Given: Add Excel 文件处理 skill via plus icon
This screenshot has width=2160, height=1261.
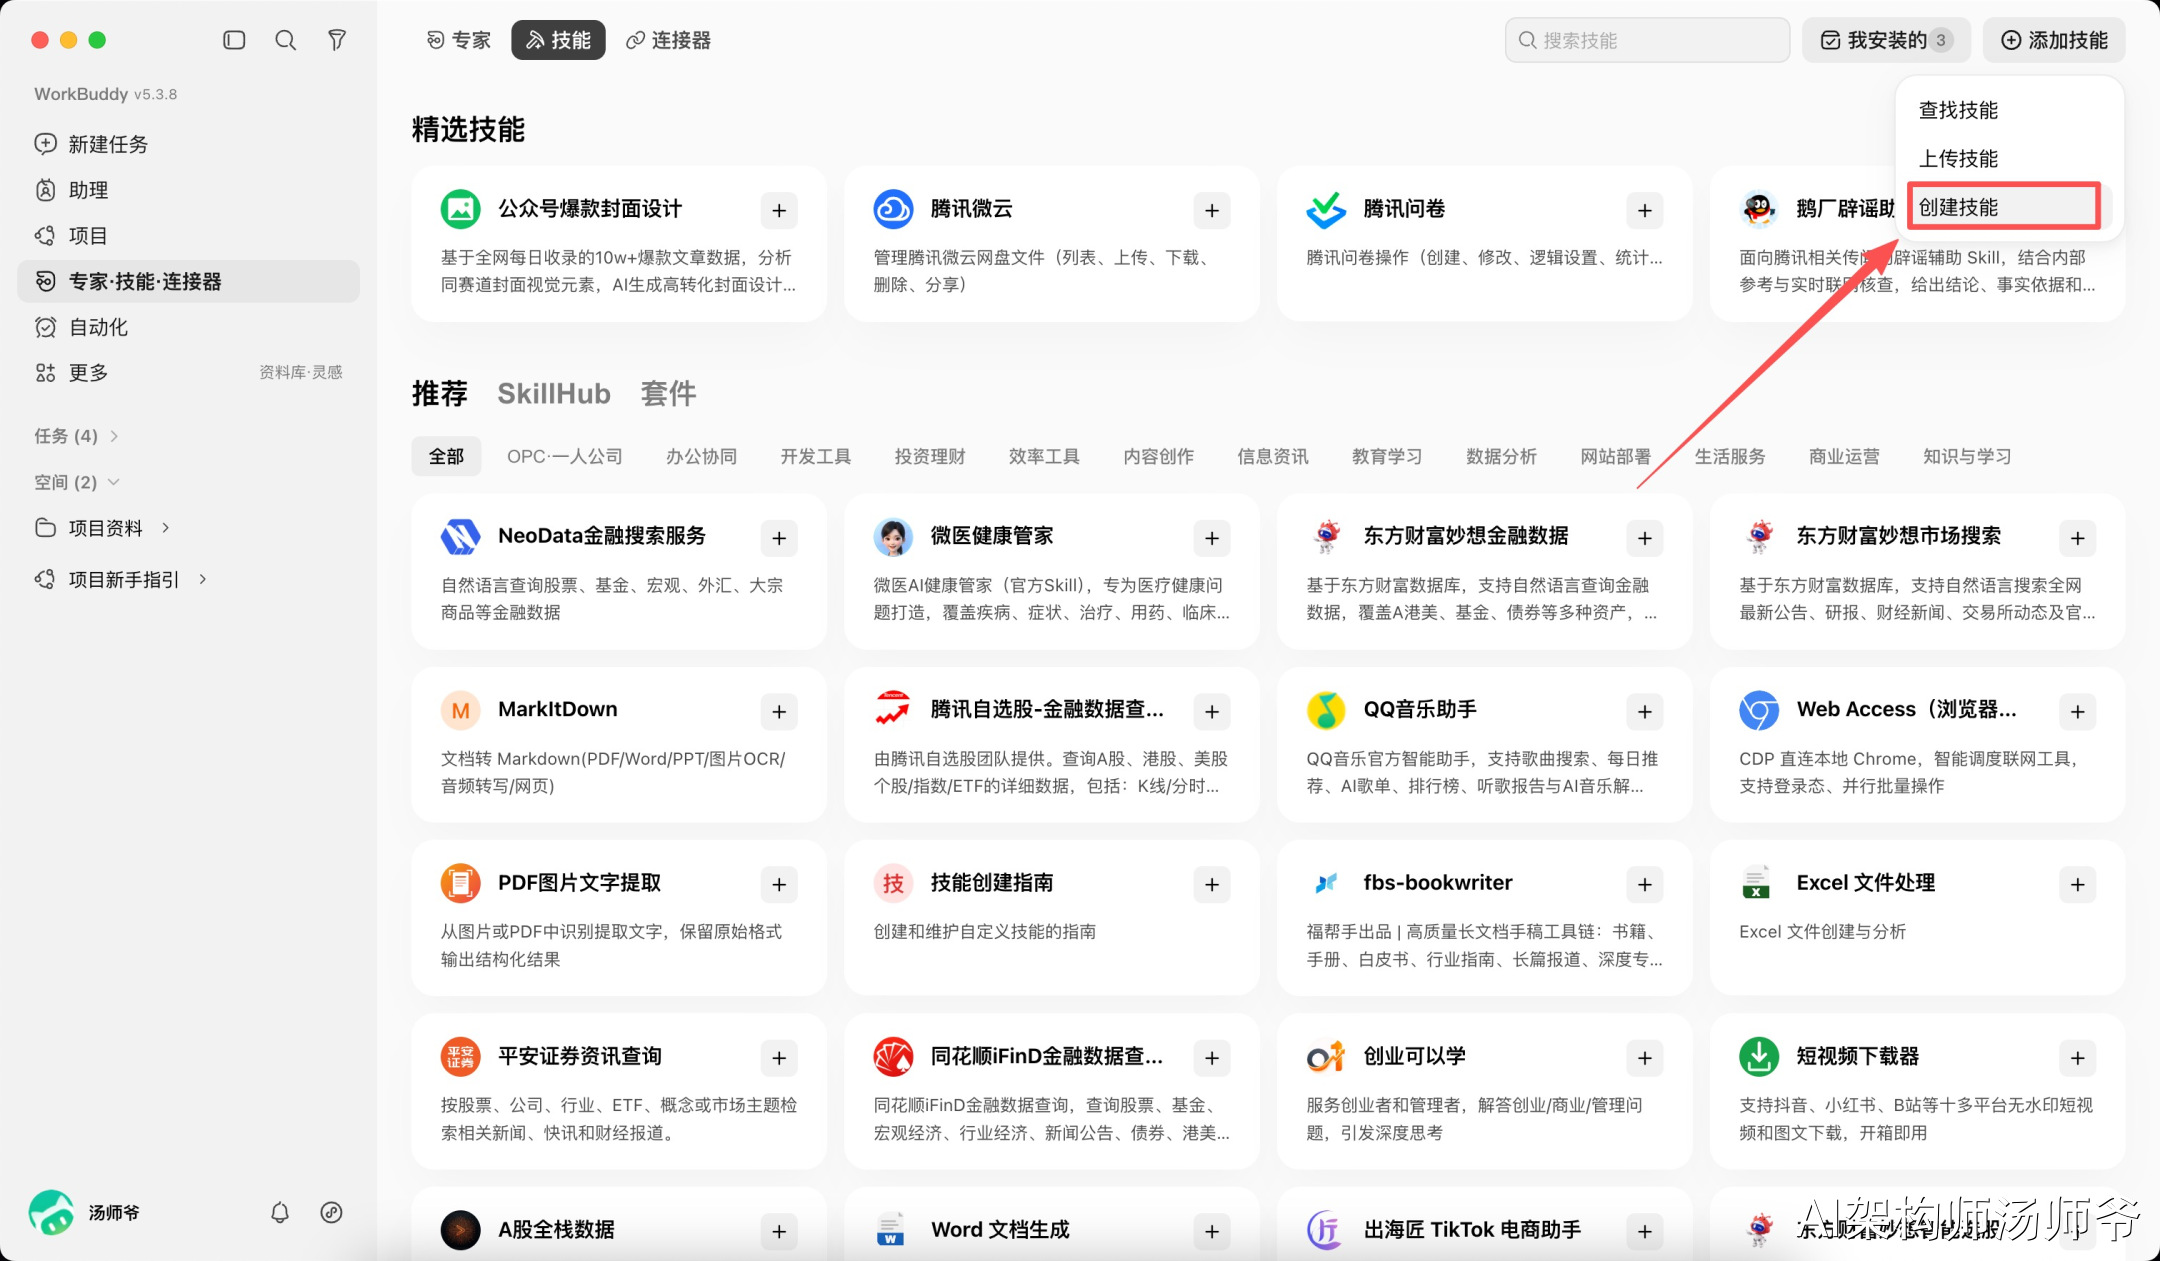Looking at the screenshot, I should [2078, 884].
